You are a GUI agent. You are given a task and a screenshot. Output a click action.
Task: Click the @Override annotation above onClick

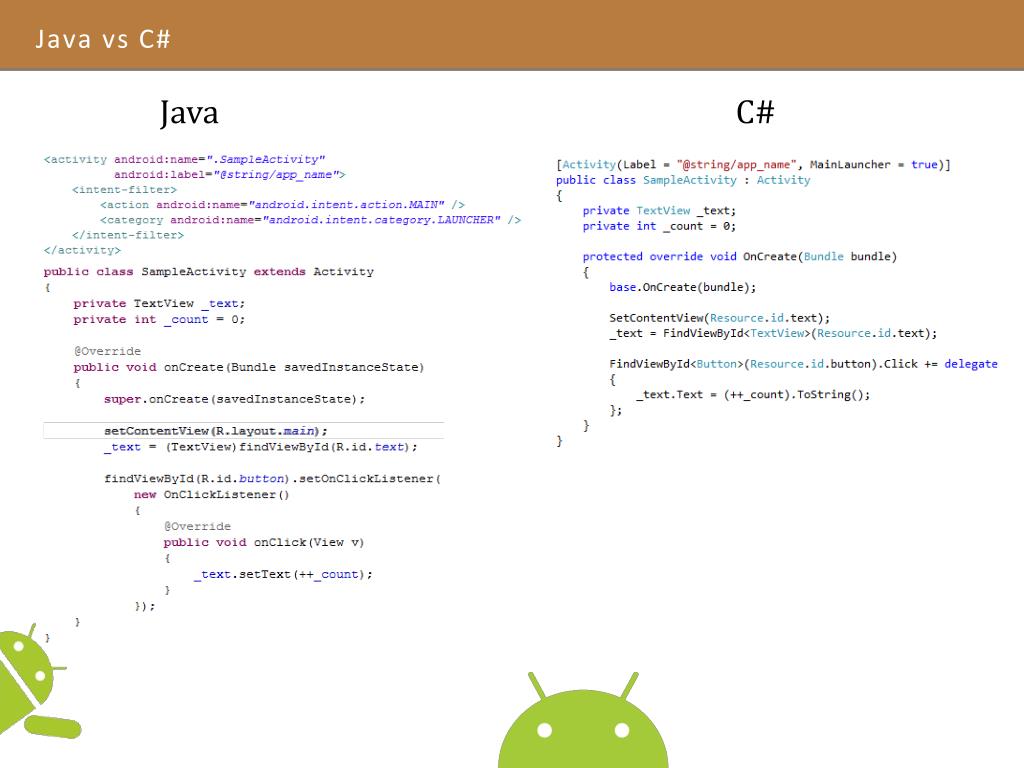click(197, 526)
